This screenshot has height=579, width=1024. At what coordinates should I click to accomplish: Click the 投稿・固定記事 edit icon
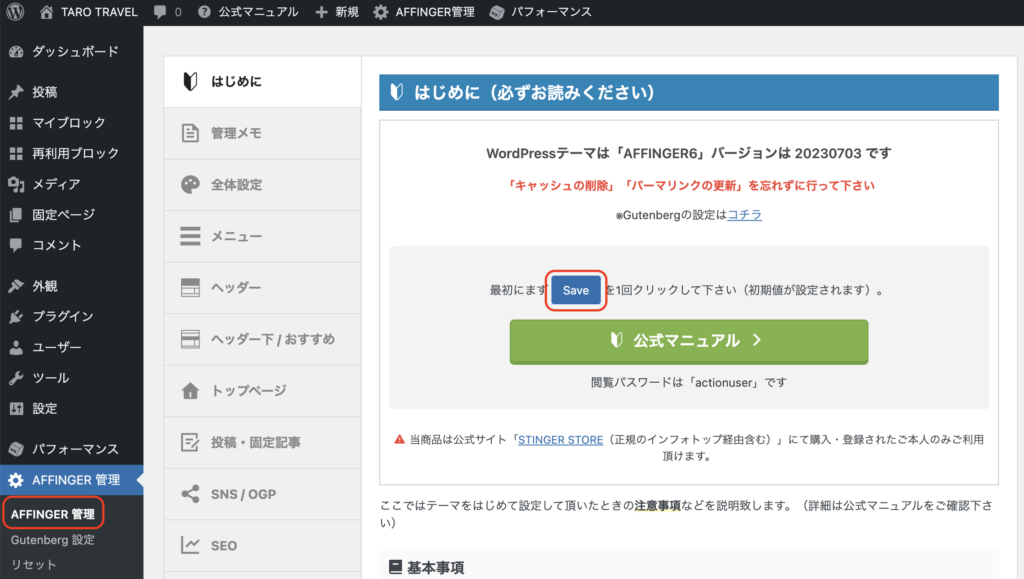[x=190, y=442]
